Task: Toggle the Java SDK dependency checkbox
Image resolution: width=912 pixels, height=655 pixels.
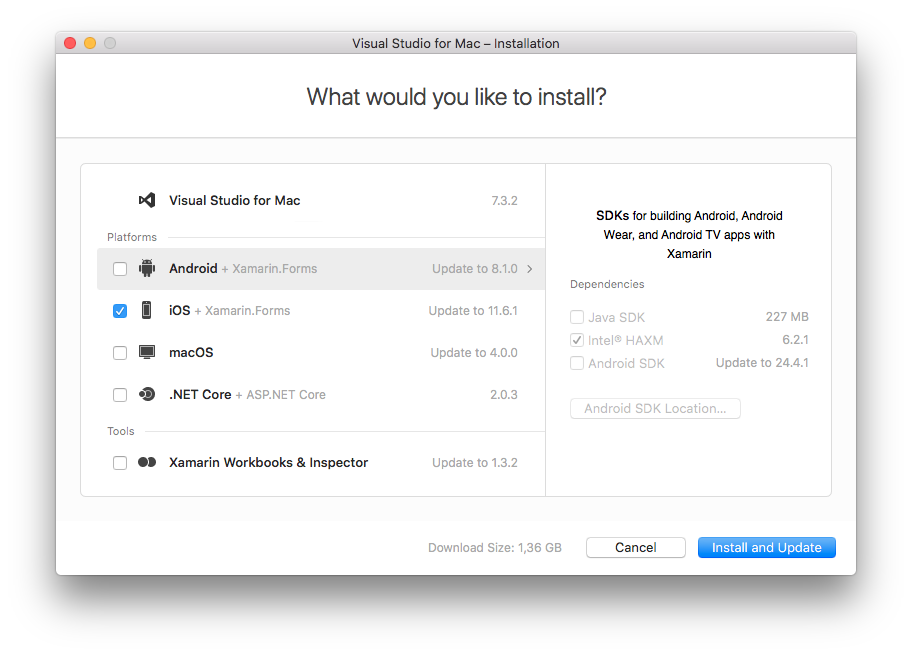Action: tap(577, 317)
